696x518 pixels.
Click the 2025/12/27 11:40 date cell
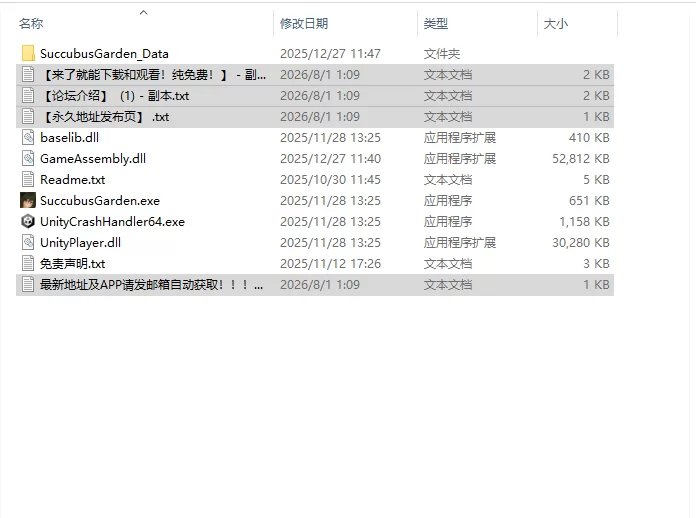(x=330, y=158)
